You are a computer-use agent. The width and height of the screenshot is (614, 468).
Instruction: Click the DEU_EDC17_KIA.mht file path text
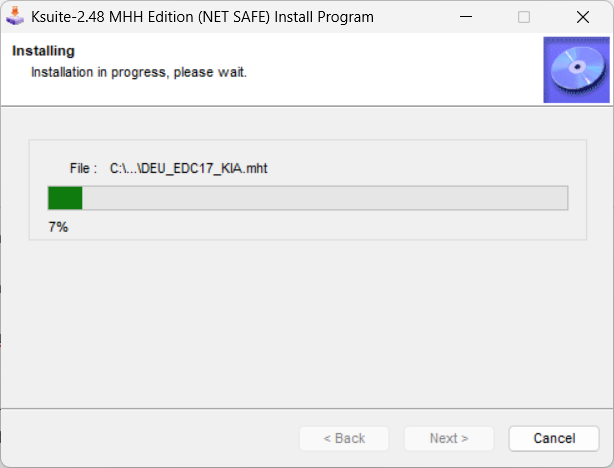pyautogui.click(x=189, y=168)
